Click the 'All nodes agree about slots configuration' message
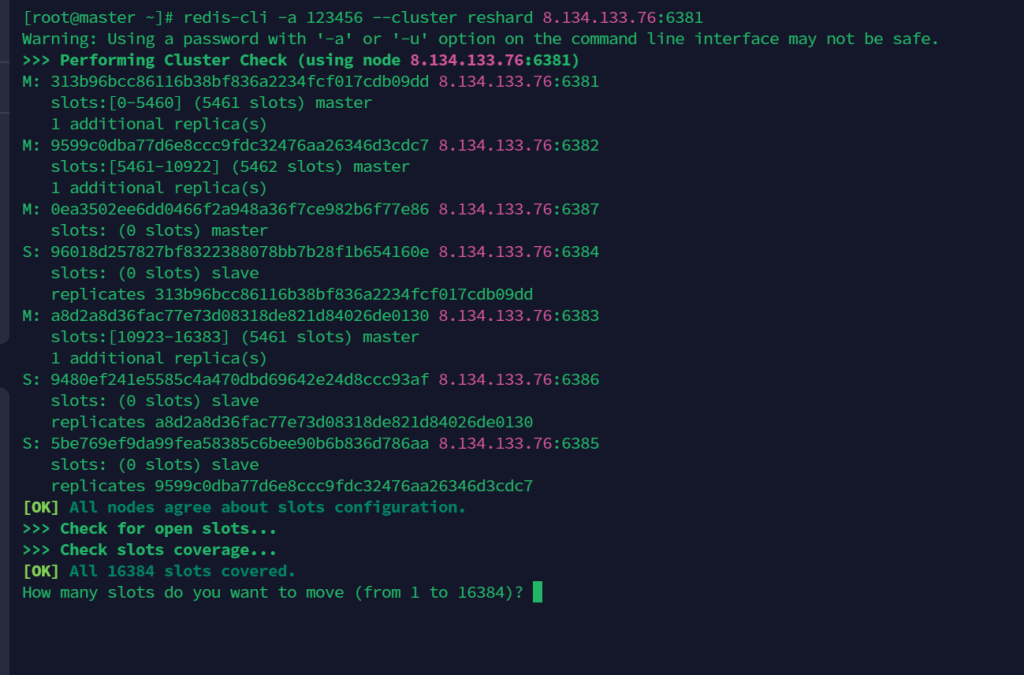This screenshot has height=675, width=1024. (x=267, y=507)
